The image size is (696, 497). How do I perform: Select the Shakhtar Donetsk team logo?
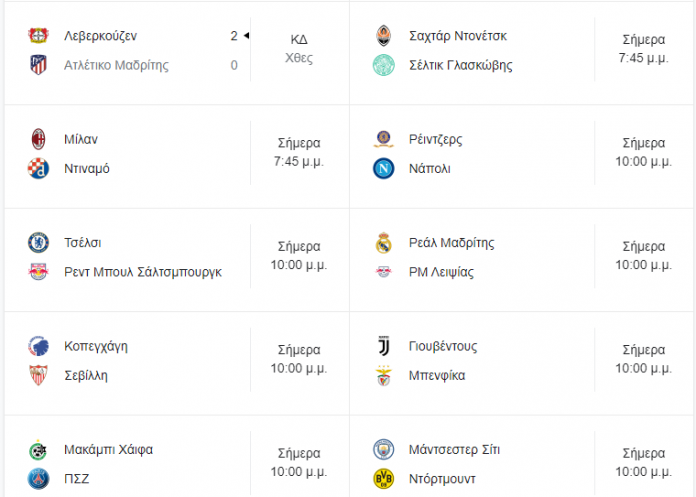[384, 36]
